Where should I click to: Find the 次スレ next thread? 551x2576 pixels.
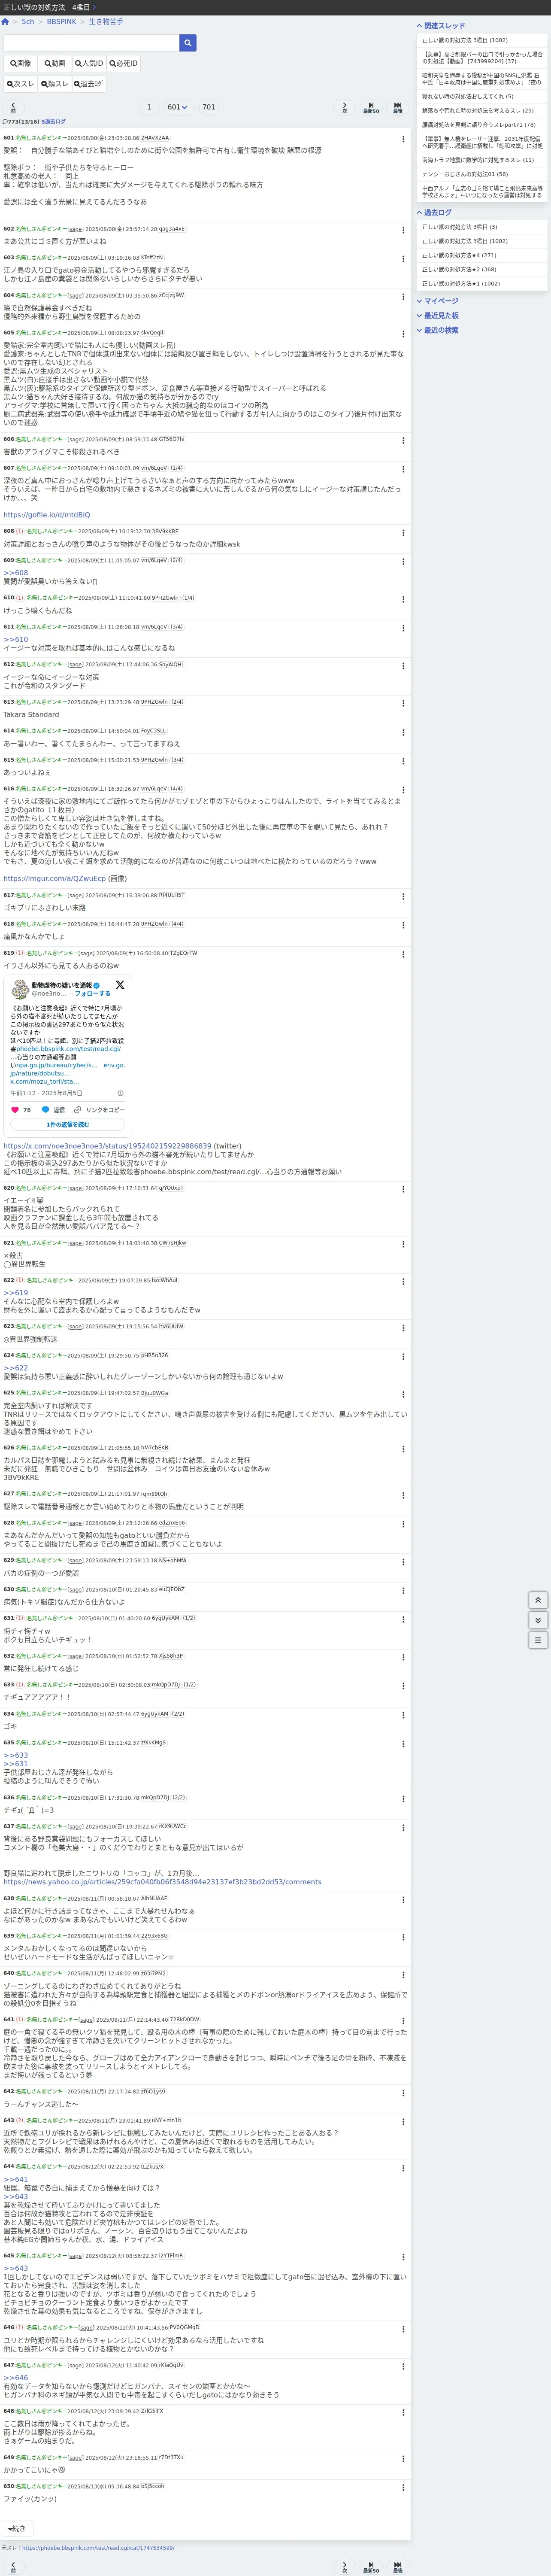21,84
